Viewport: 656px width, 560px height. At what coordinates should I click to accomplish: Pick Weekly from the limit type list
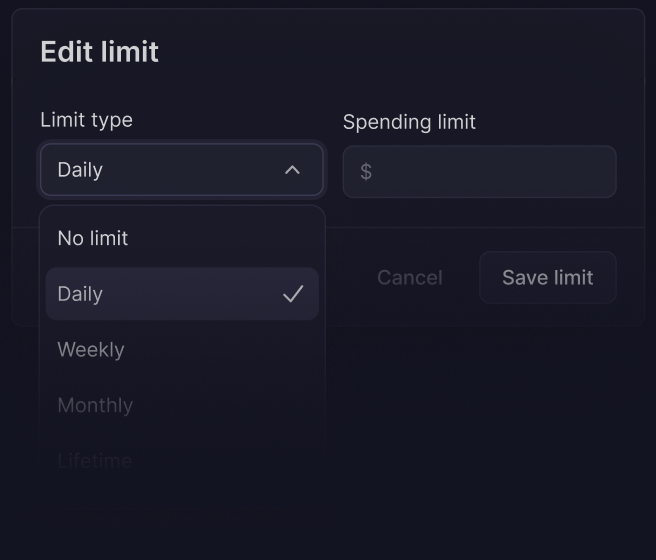[x=181, y=350]
